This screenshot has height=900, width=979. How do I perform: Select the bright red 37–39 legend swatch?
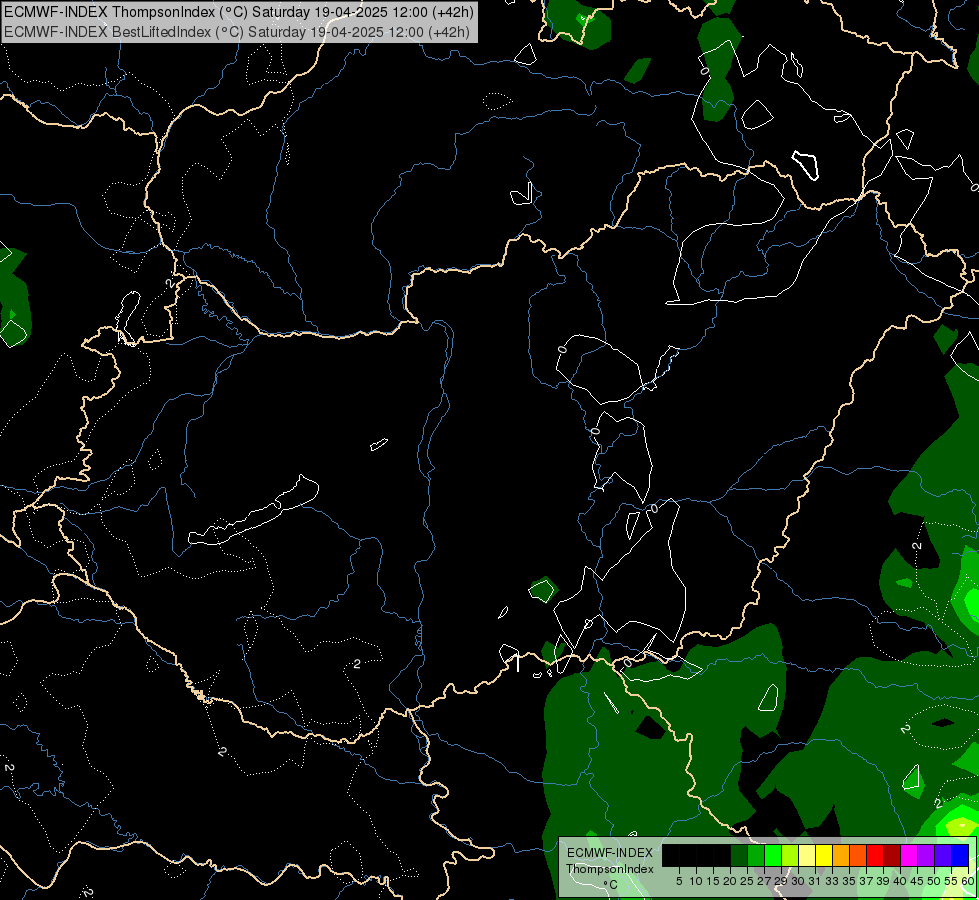coord(875,855)
